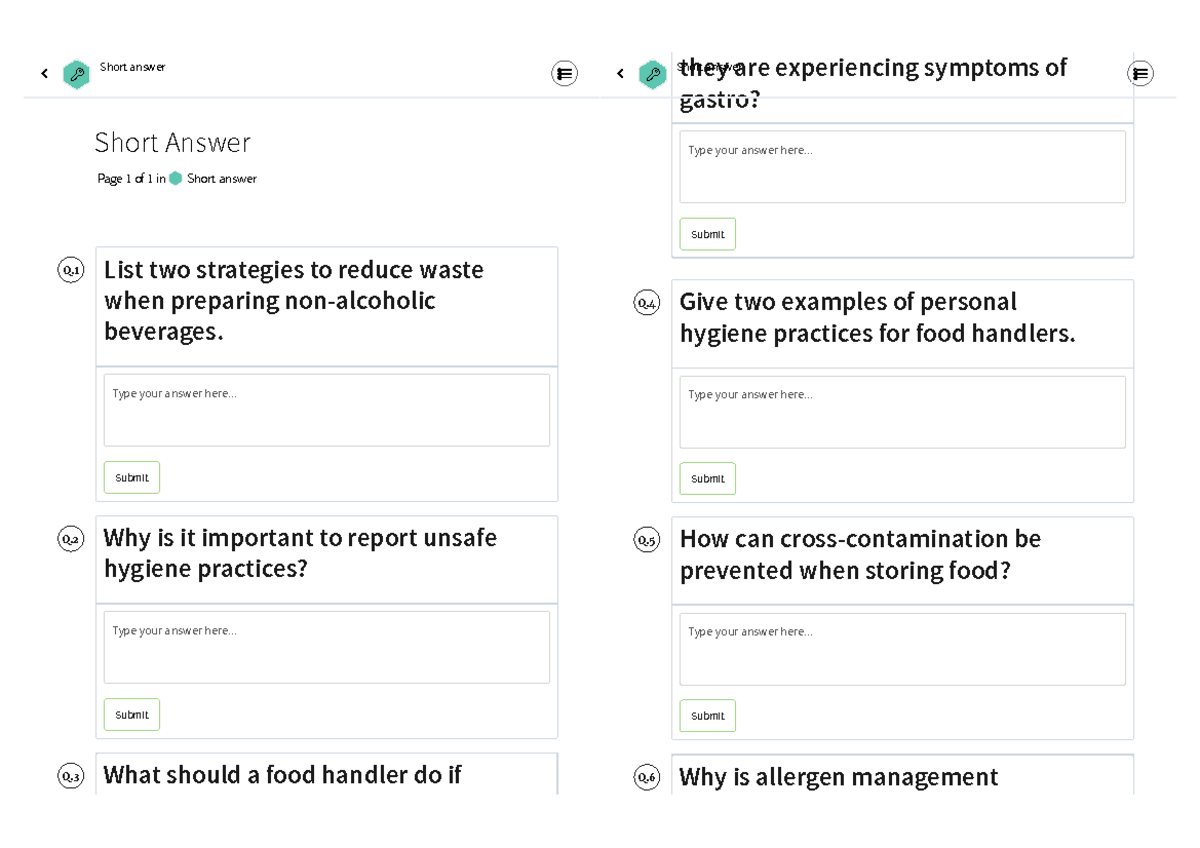
Task: Open the list menu icon on the left page
Action: tap(565, 73)
